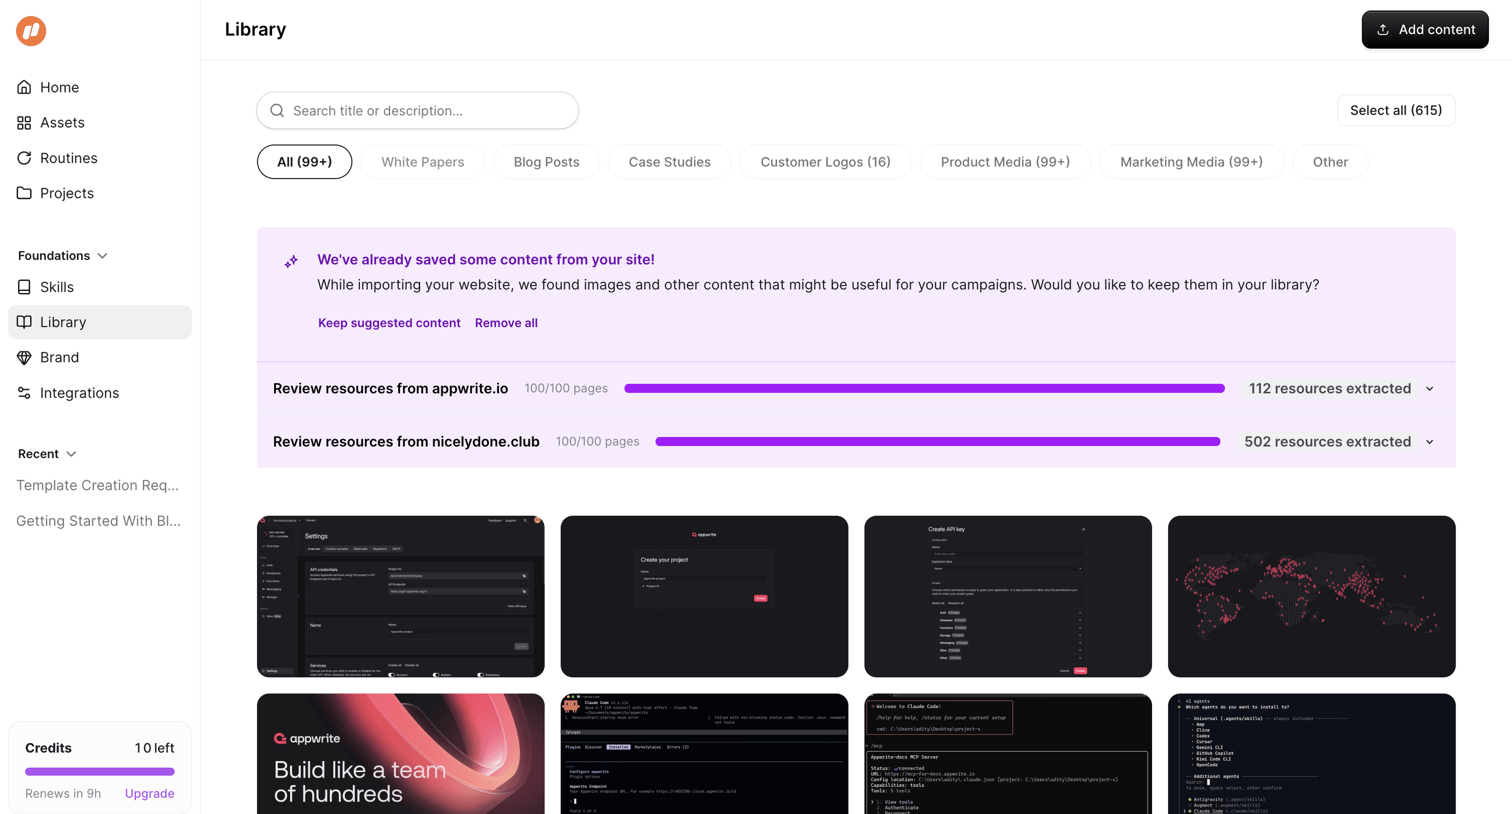This screenshot has height=814, width=1512.
Task: Filter by Marketing Media (99+)
Action: [1191, 162]
